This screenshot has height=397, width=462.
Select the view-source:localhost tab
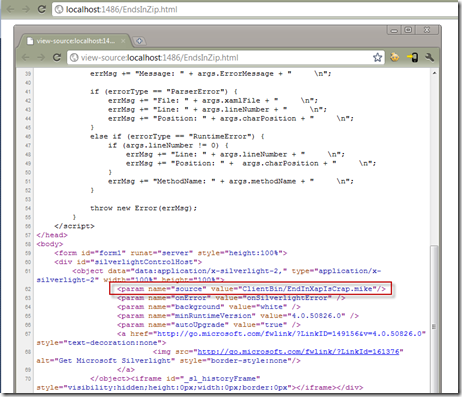pyautogui.click(x=75, y=41)
